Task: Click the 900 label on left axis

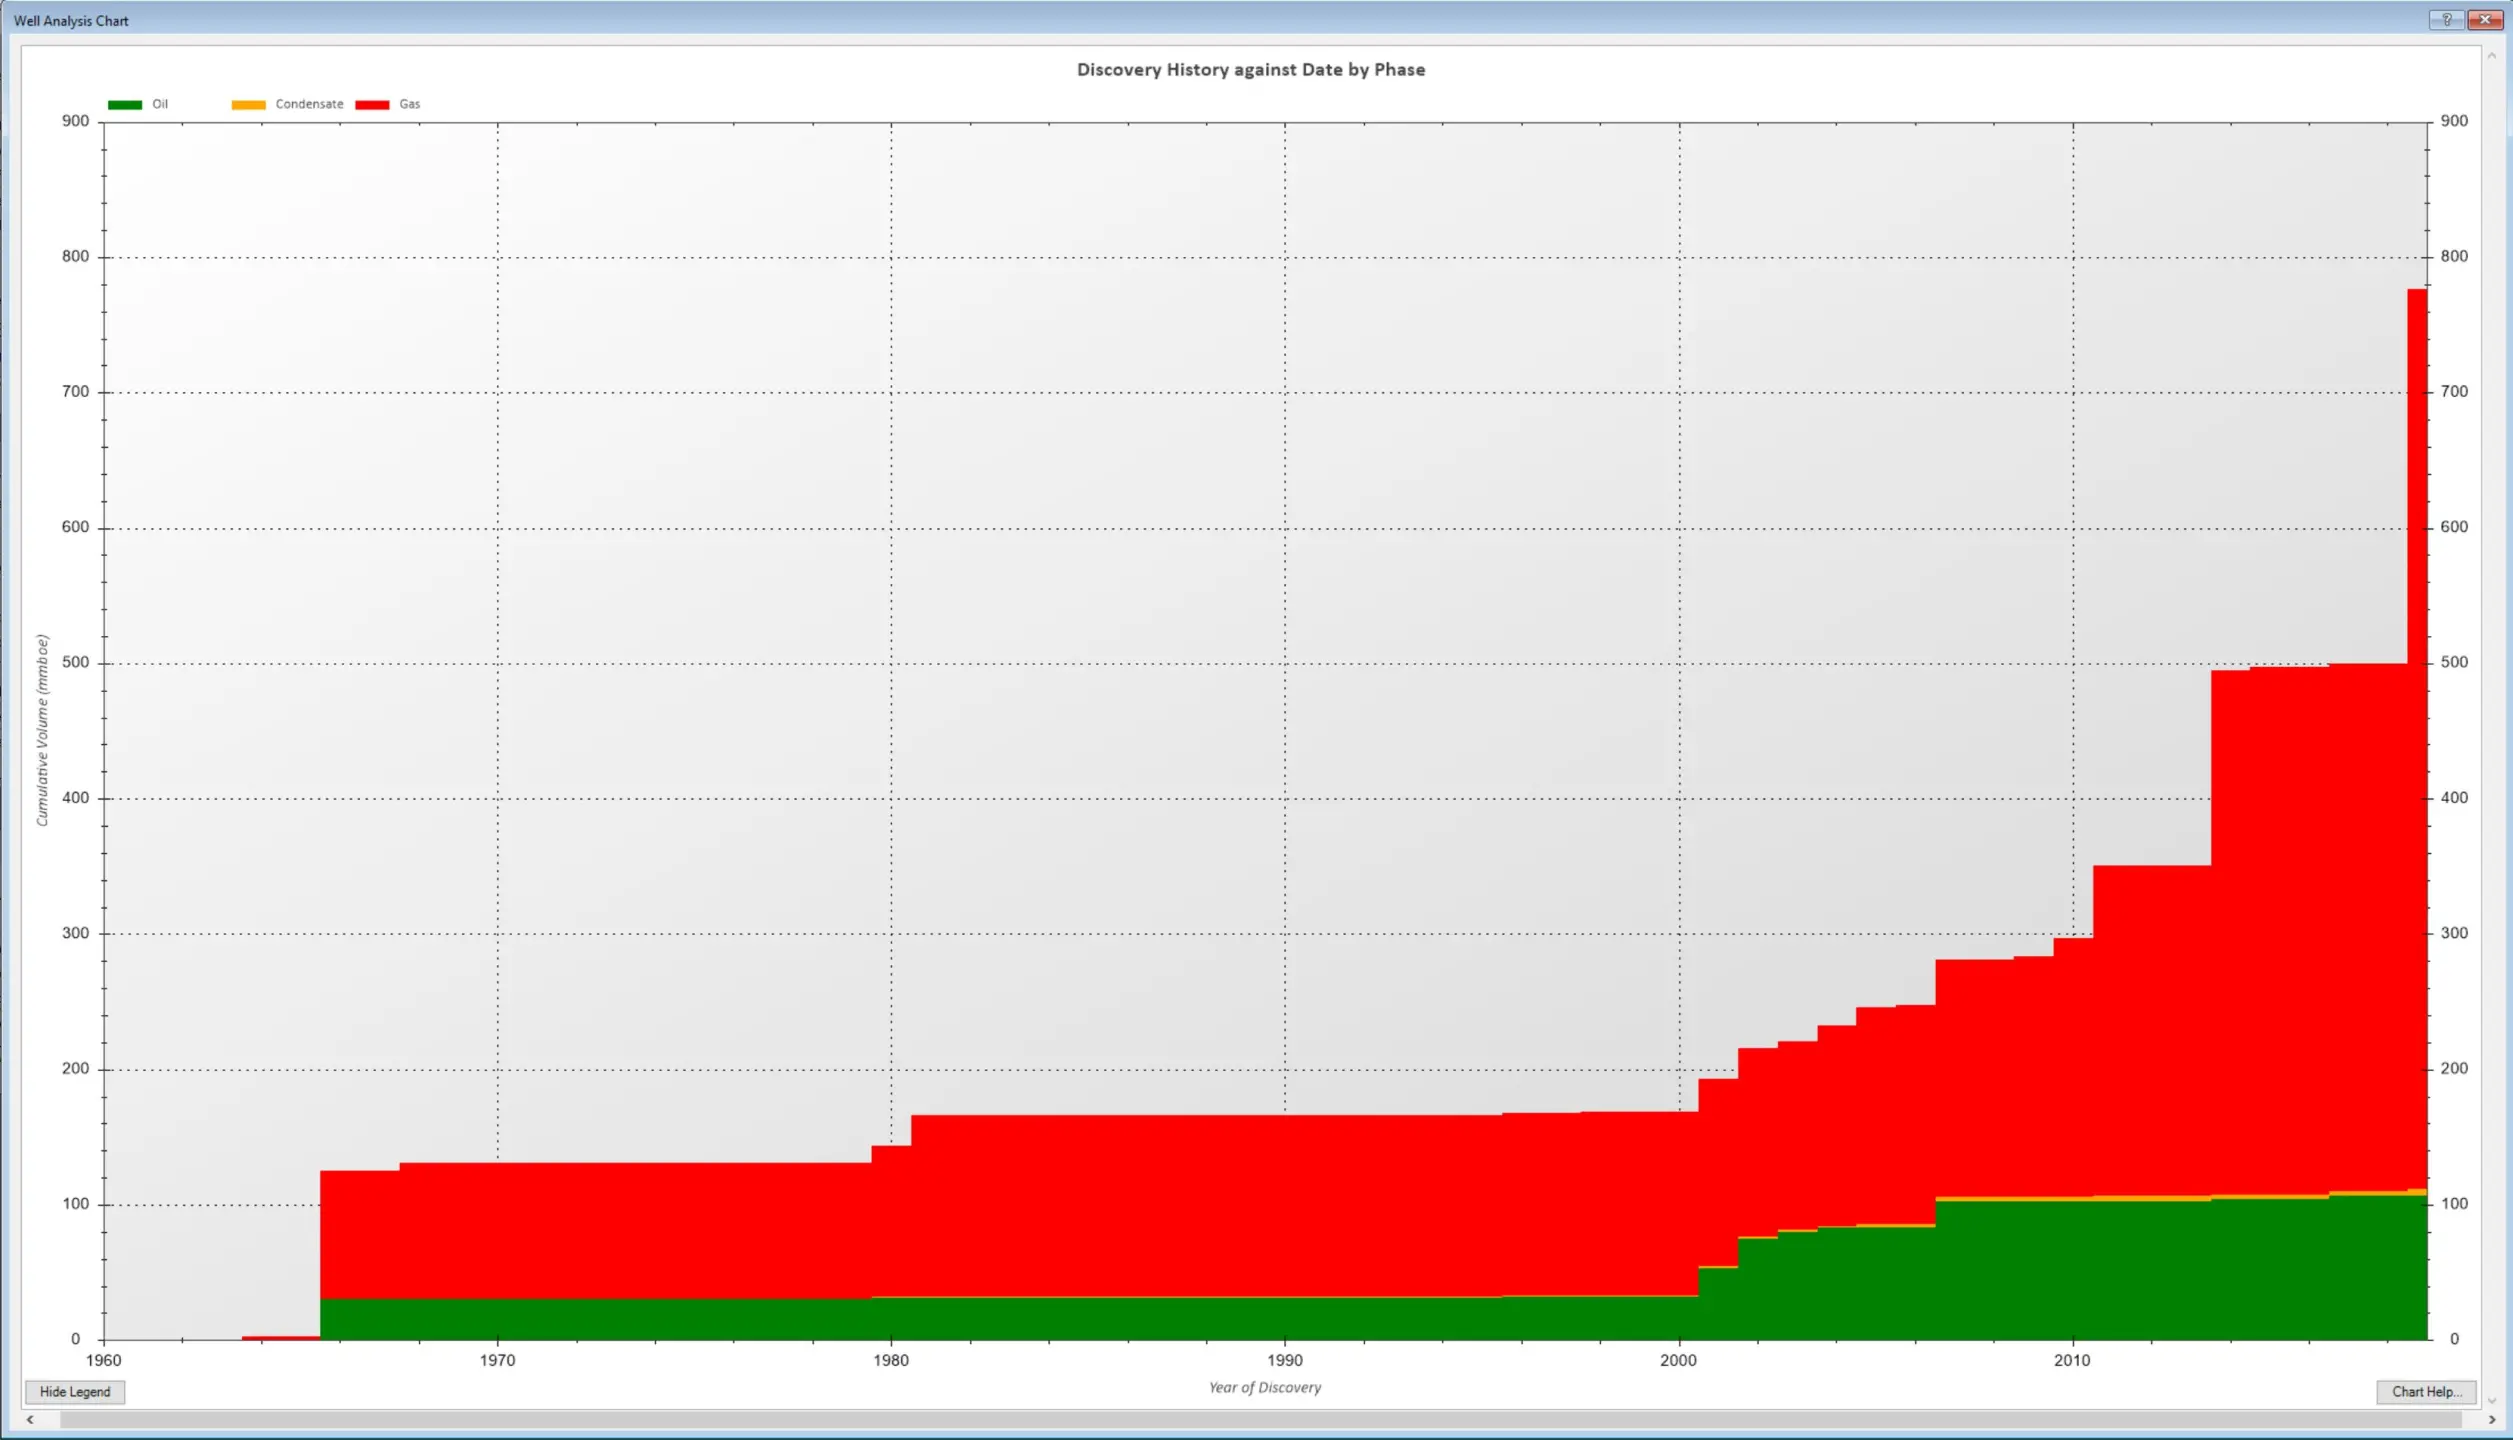Action: [x=76, y=121]
